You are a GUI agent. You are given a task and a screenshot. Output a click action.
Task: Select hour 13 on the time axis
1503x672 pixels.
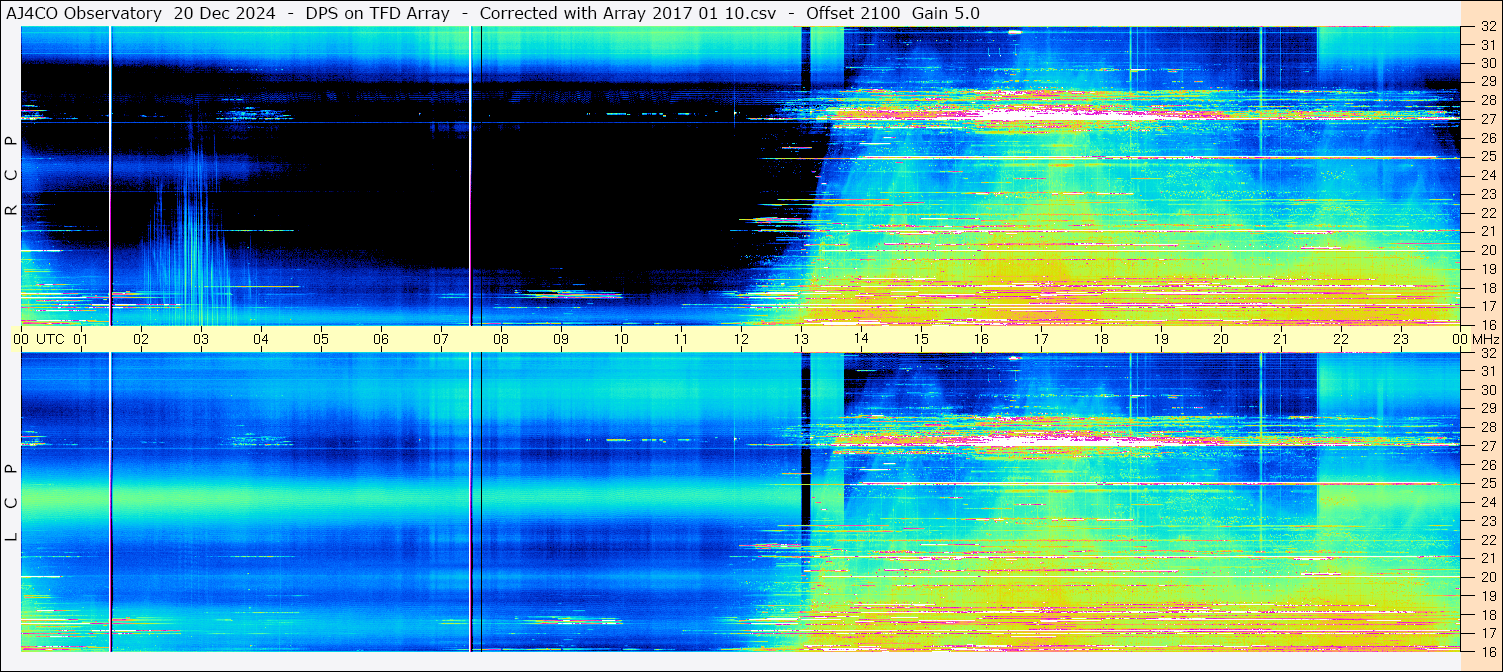pos(801,339)
